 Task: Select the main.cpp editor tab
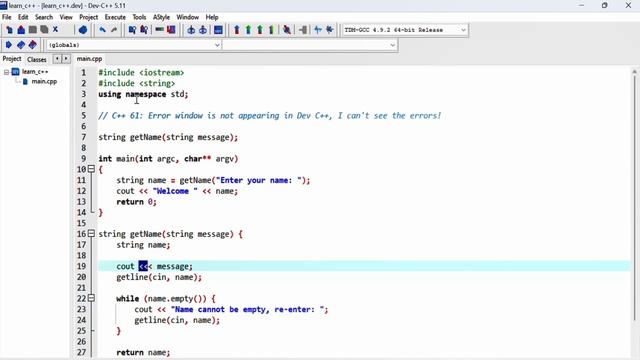tap(89, 59)
